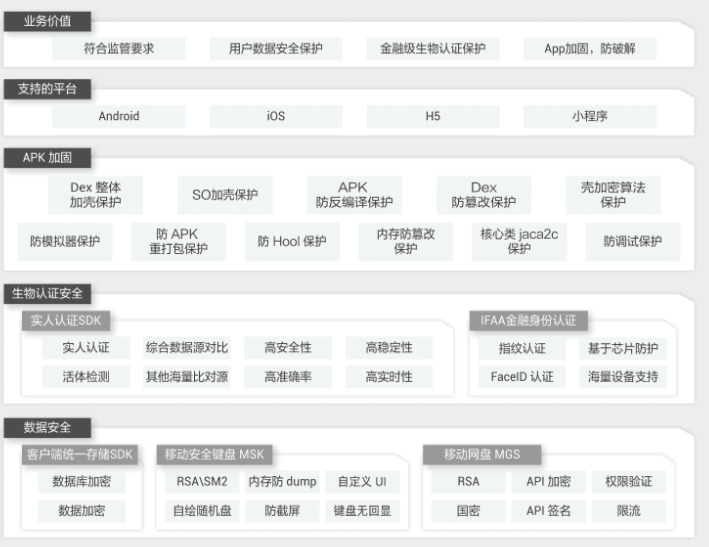The image size is (709, 547).
Task: Select 金融级生物认证保护 box
Action: click(433, 49)
